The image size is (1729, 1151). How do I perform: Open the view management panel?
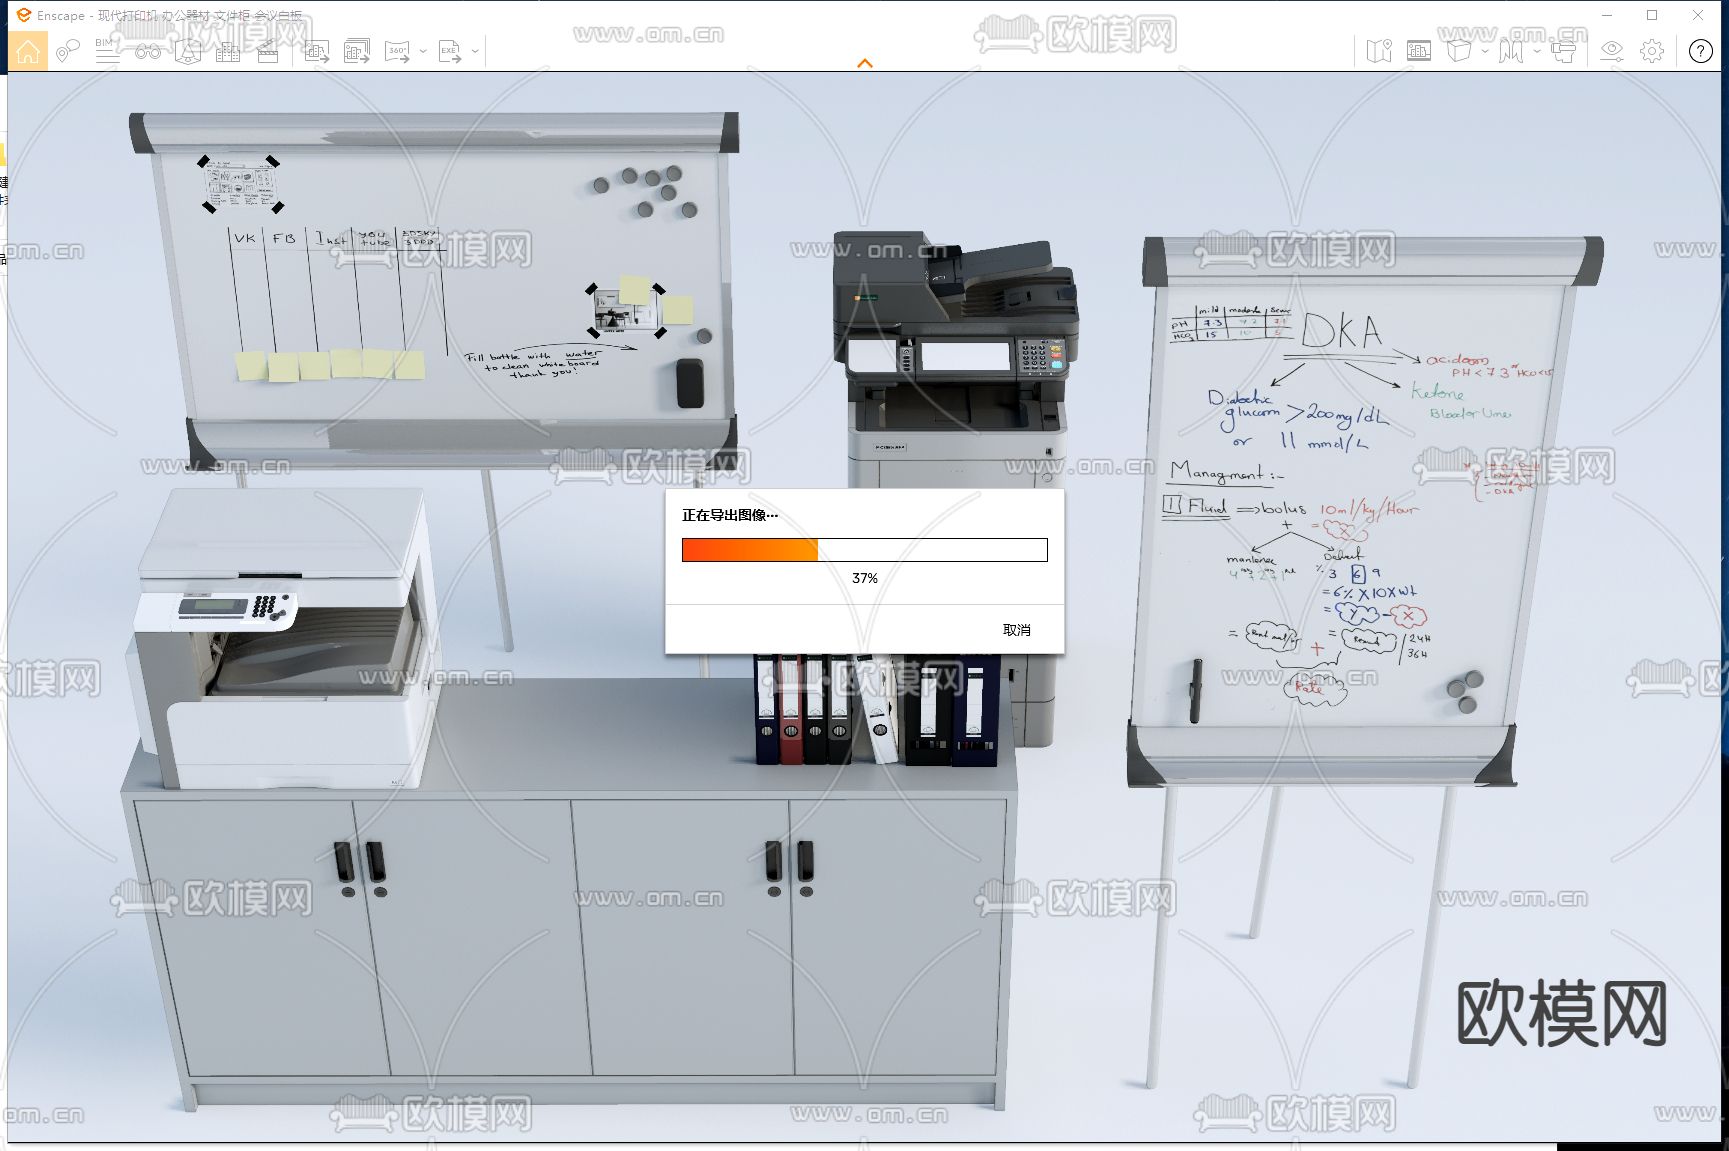pos(1419,51)
